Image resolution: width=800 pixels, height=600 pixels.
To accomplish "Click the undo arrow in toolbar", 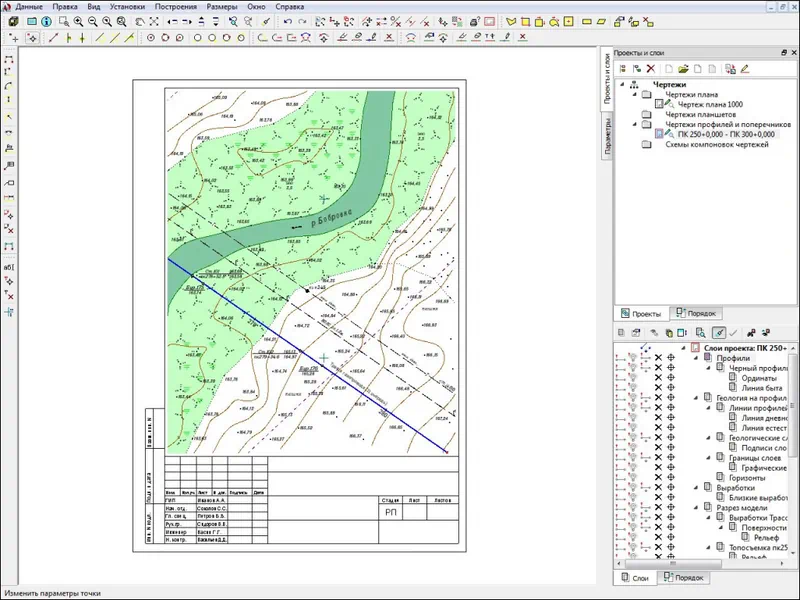I will tap(289, 21).
